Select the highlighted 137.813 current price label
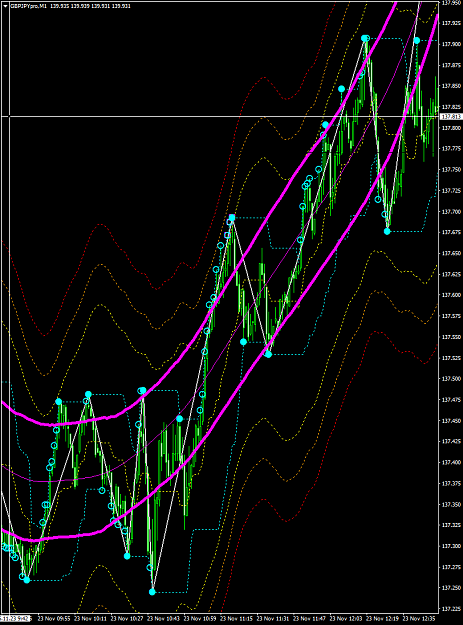The image size is (463, 625). [x=451, y=116]
